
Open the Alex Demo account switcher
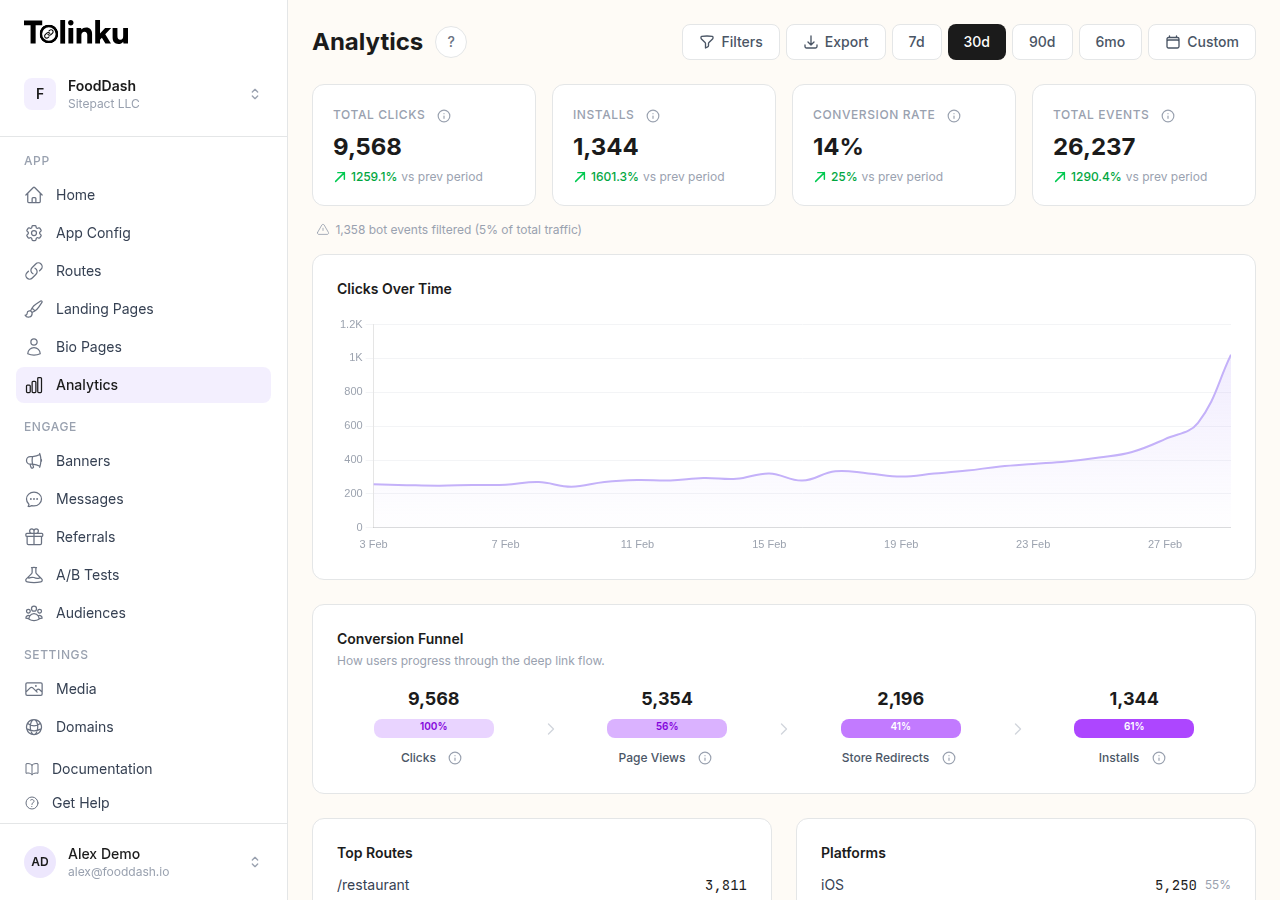(x=255, y=861)
